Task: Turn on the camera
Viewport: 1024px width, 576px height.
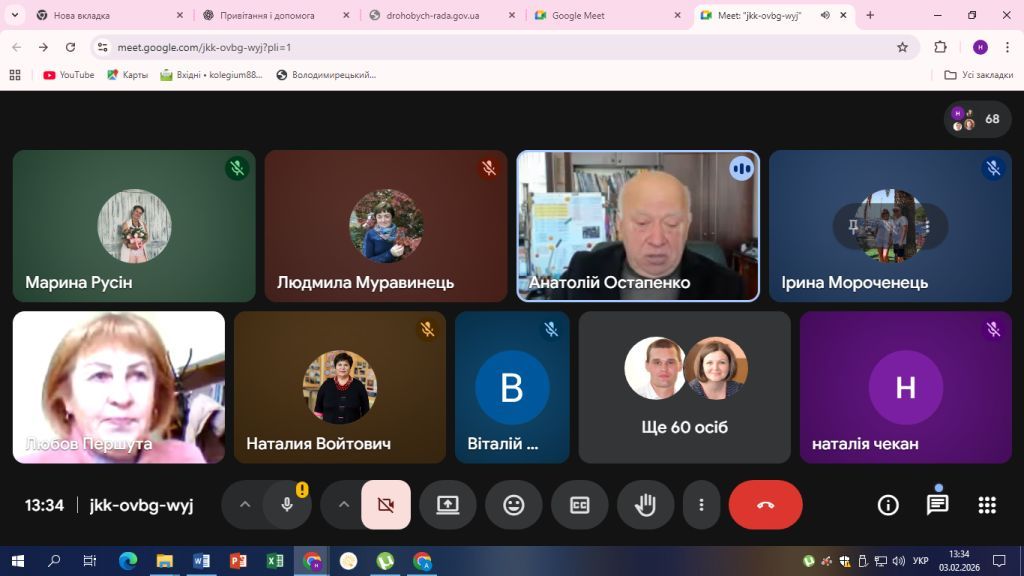Action: tap(386, 505)
